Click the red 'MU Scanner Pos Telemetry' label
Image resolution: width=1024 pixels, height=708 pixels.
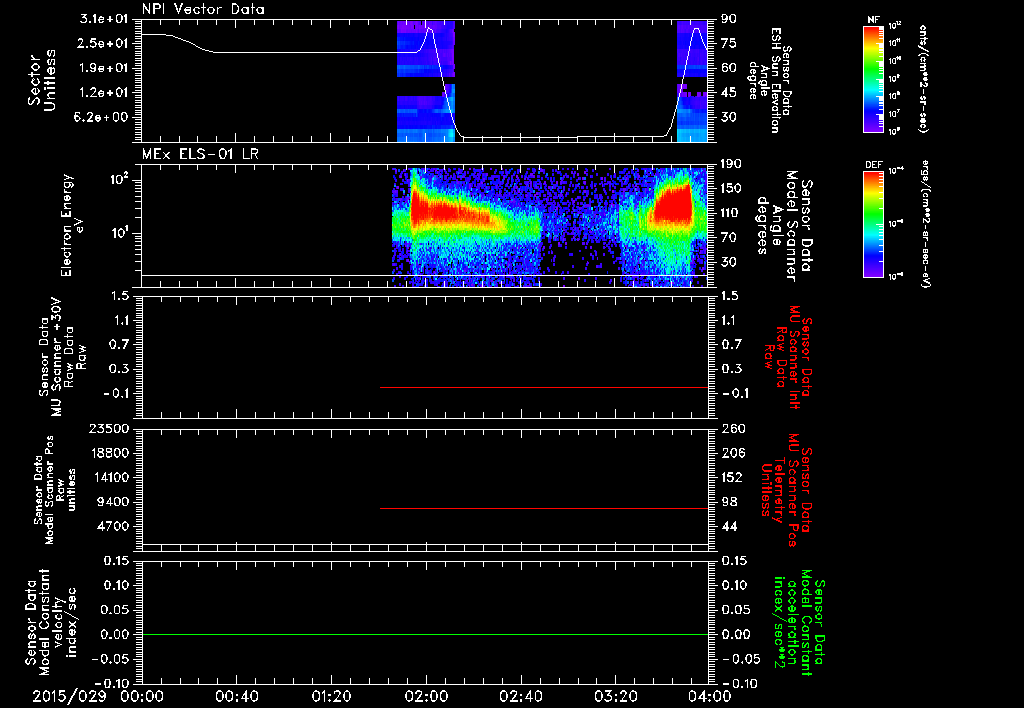pos(787,490)
